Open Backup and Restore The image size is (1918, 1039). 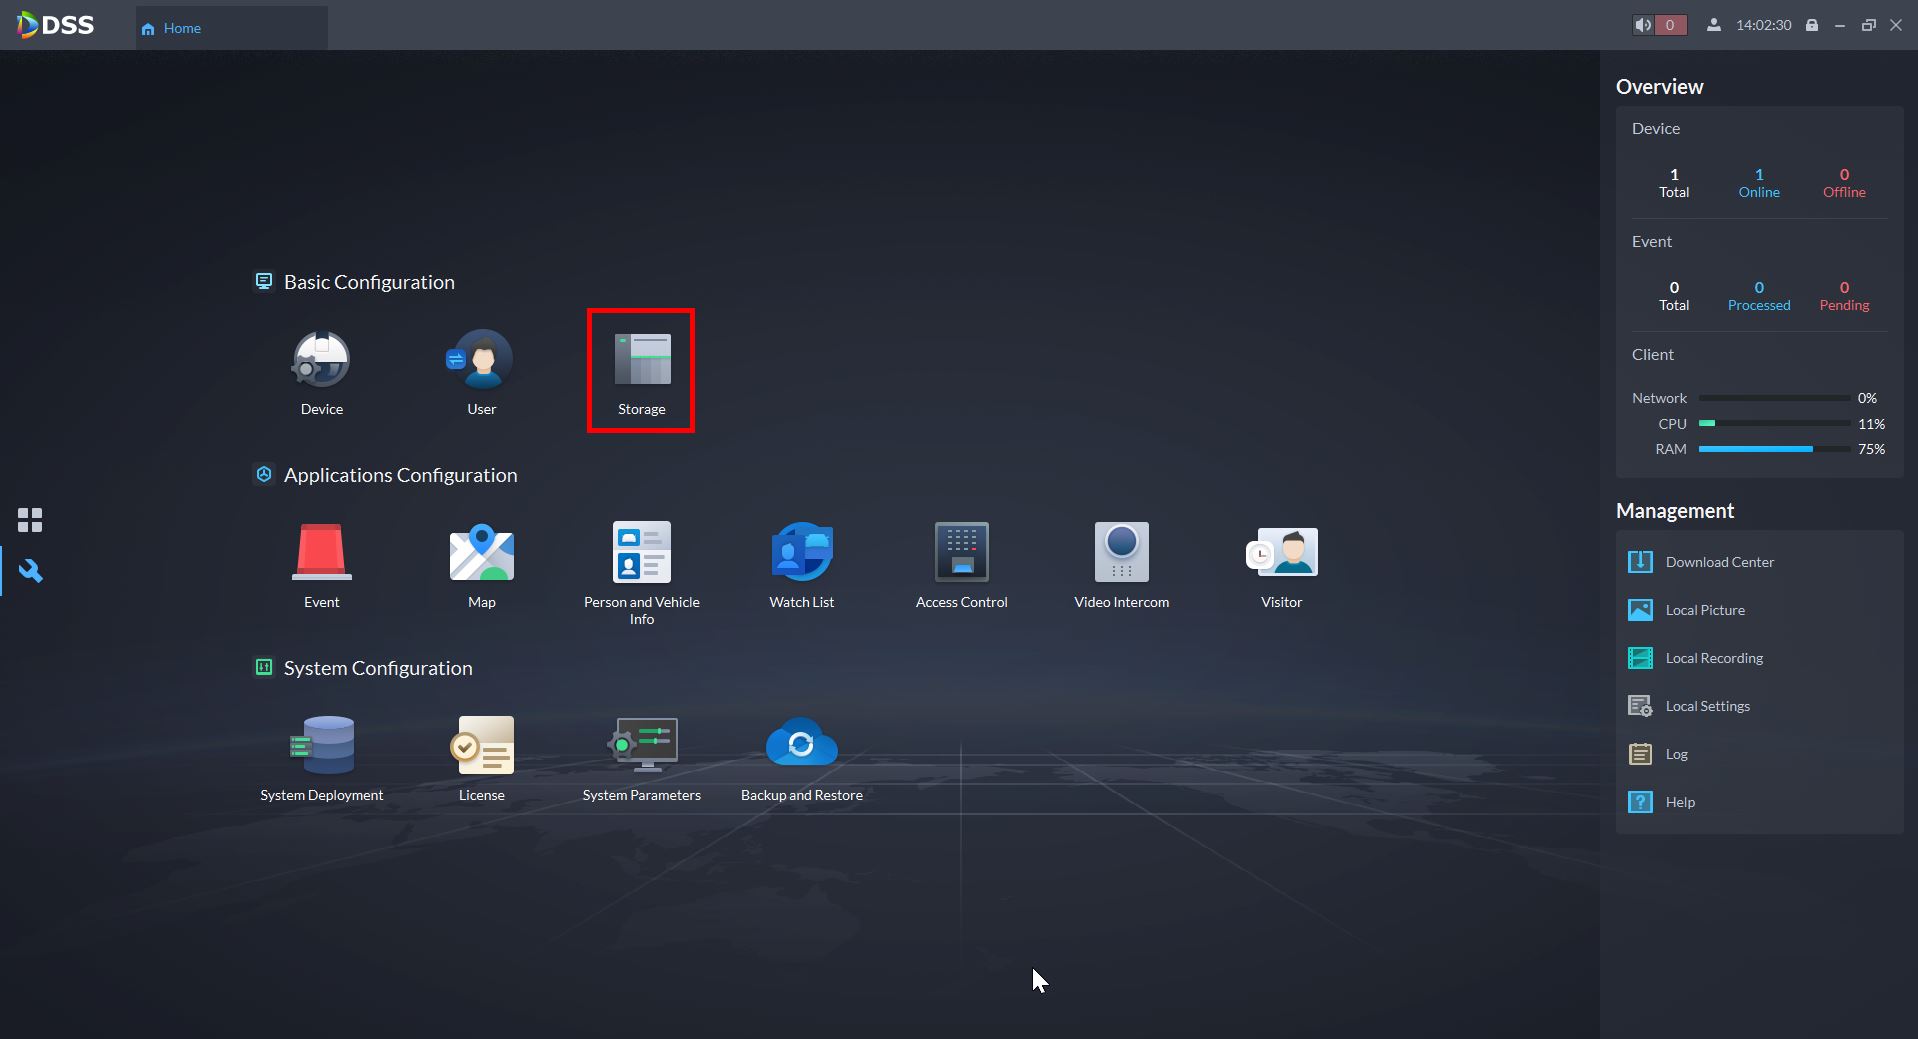(x=801, y=746)
